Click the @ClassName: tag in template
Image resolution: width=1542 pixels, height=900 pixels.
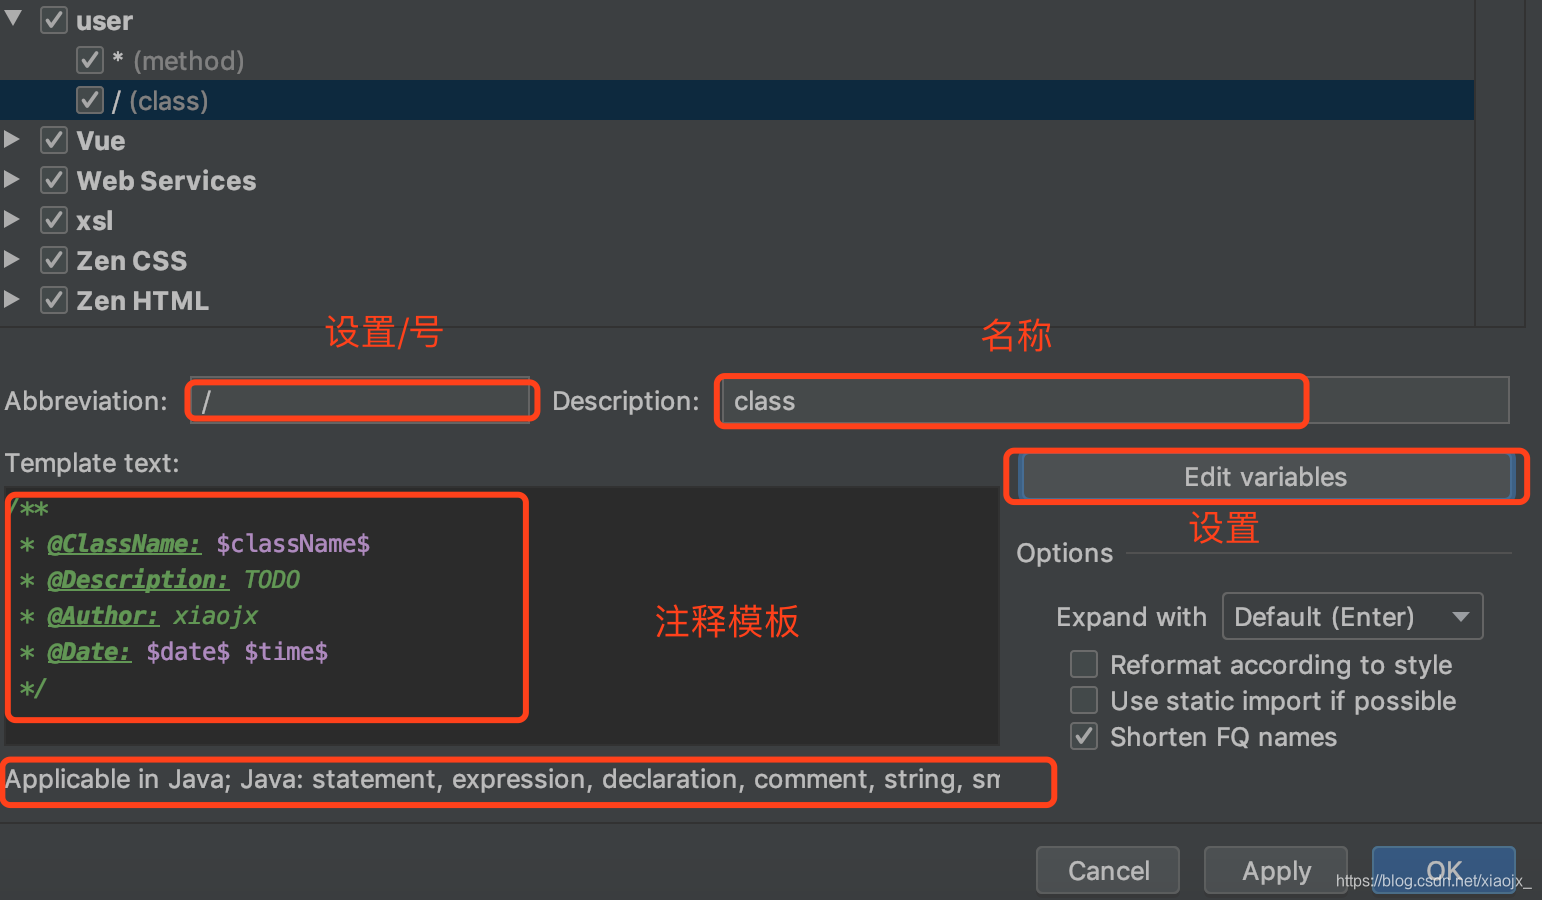[124, 544]
